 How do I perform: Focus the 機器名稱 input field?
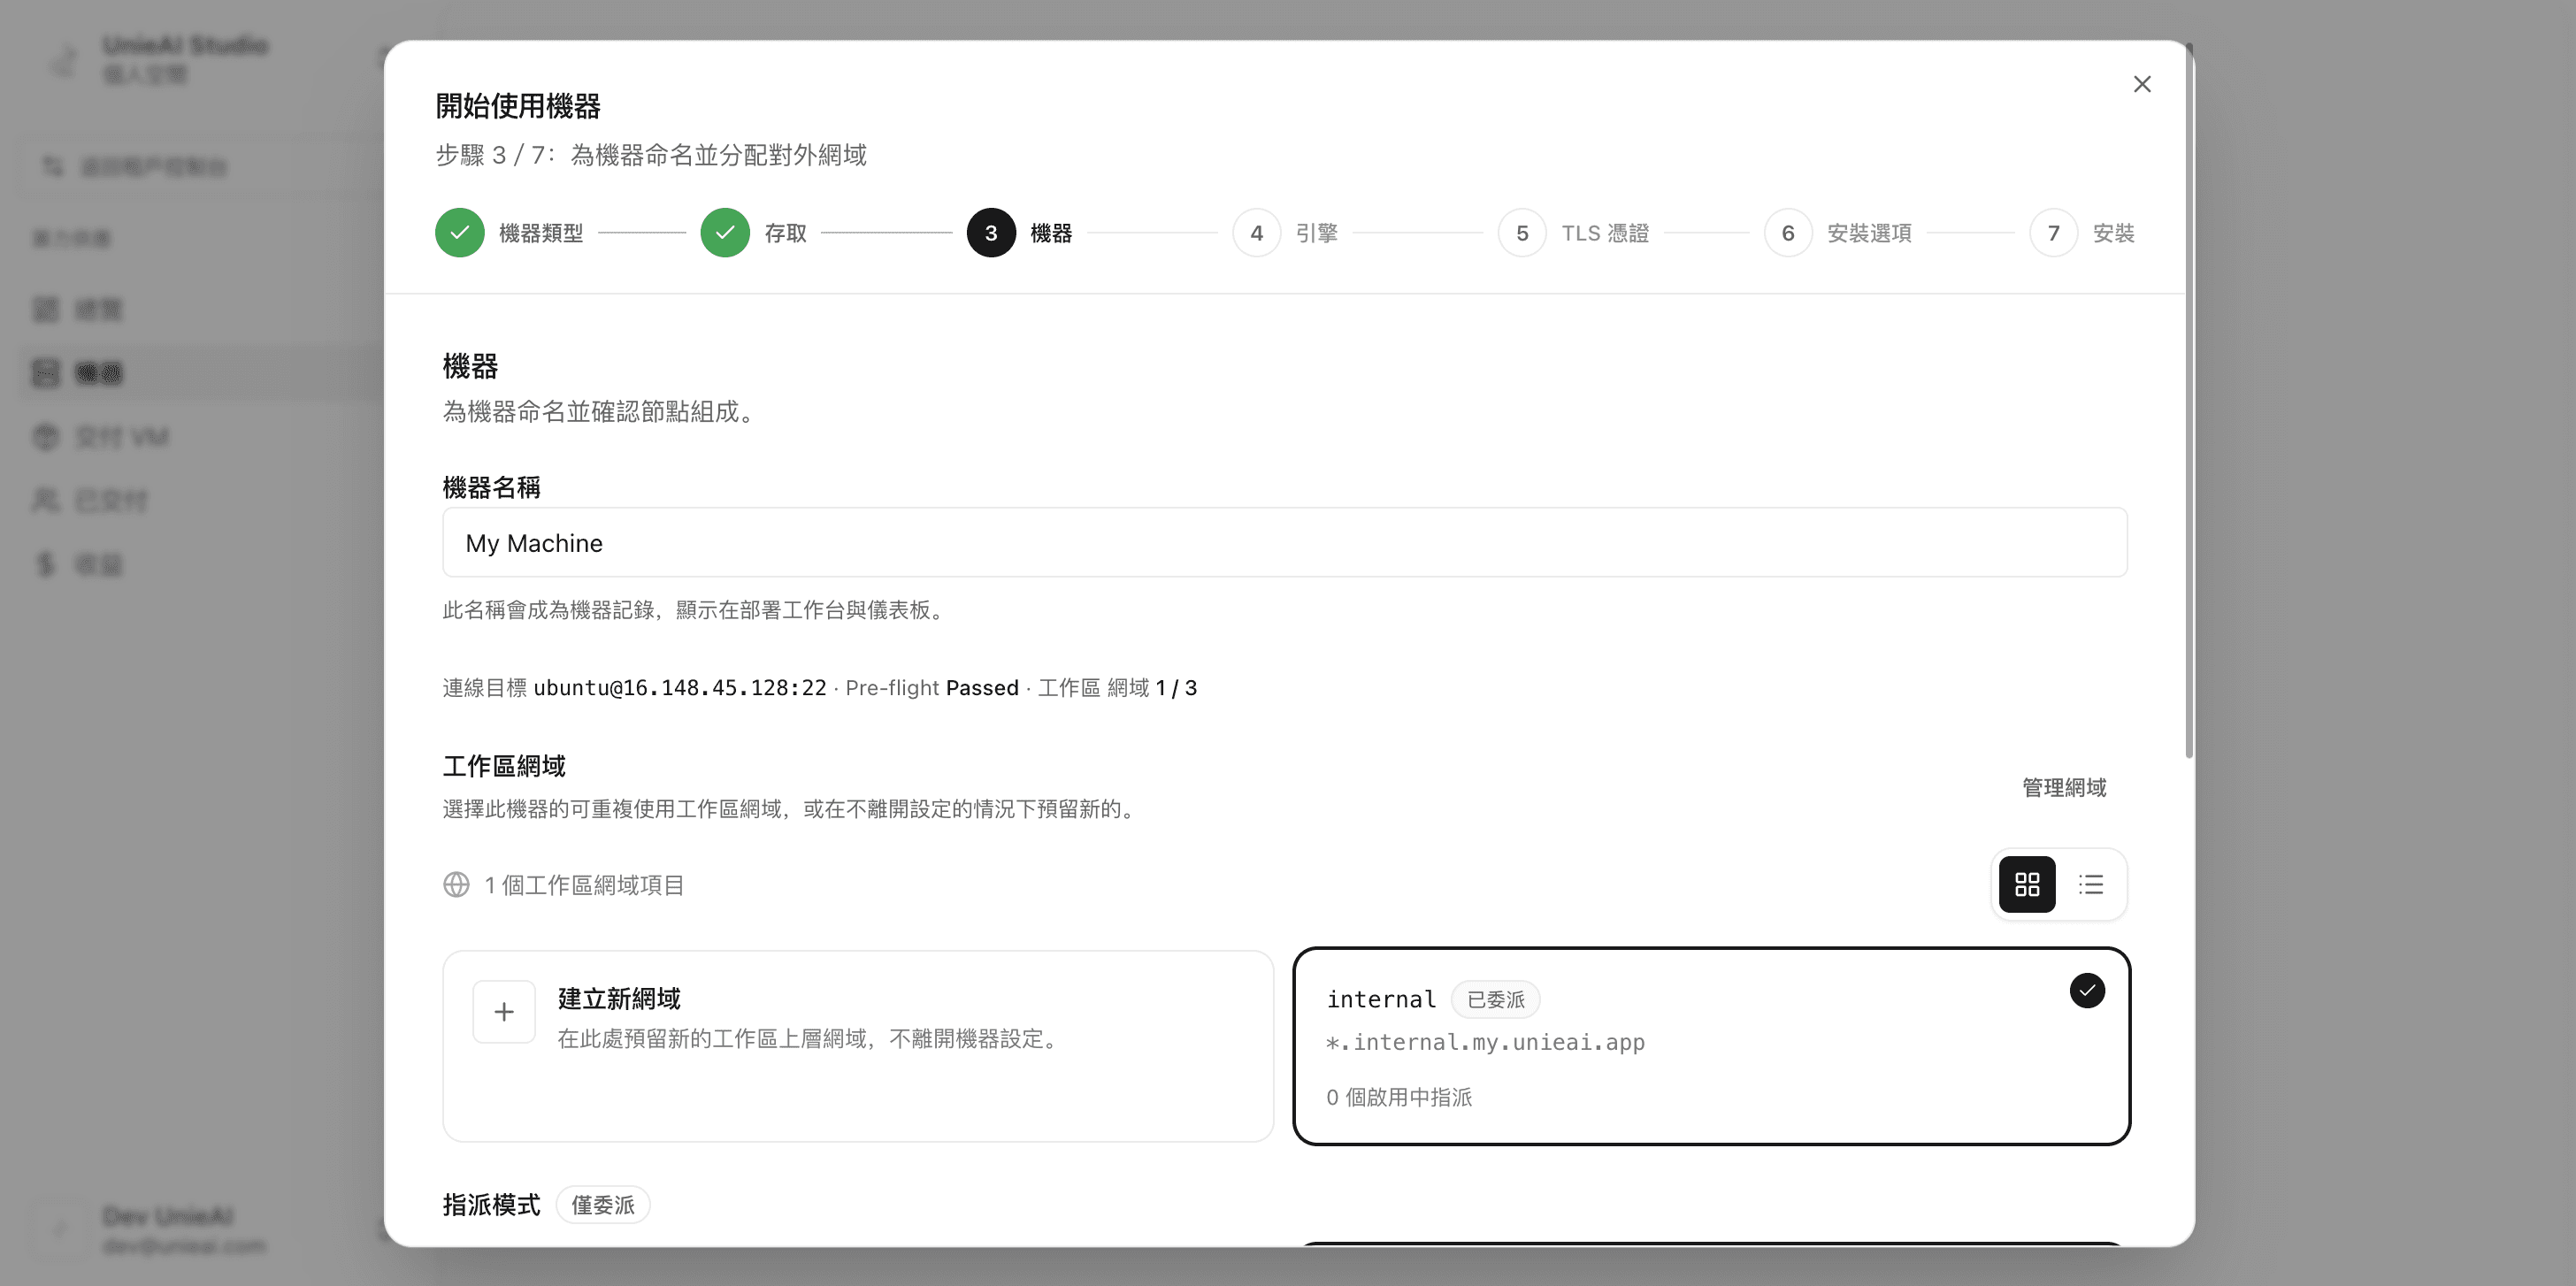pyautogui.click(x=1285, y=543)
